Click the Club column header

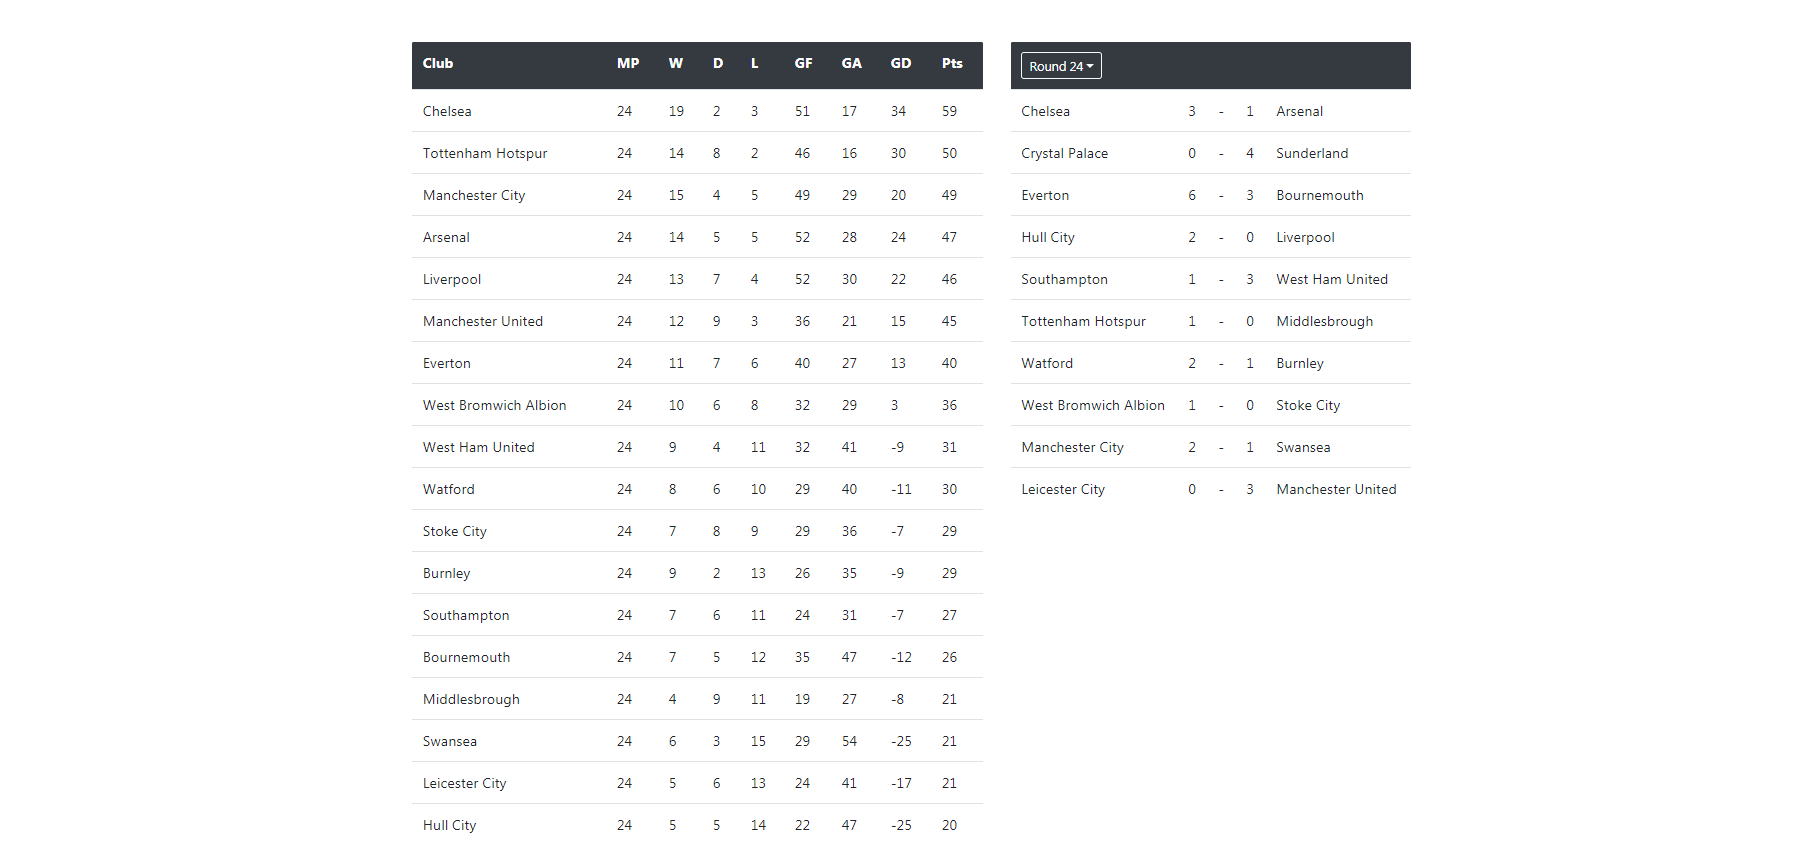pyautogui.click(x=438, y=63)
